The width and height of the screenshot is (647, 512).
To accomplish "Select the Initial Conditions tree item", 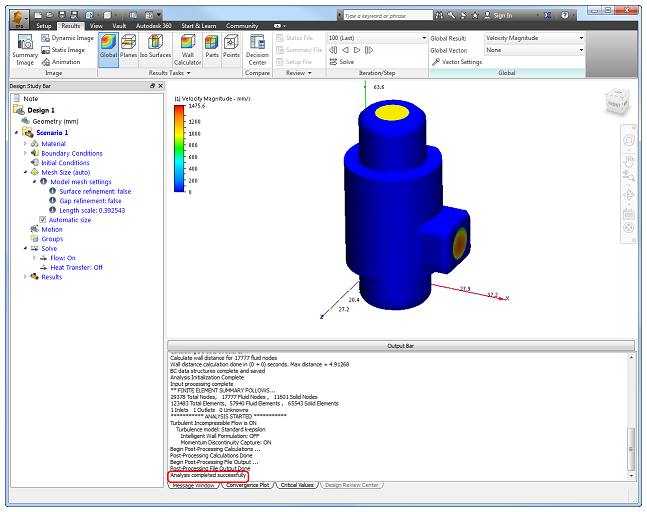I will click(65, 163).
